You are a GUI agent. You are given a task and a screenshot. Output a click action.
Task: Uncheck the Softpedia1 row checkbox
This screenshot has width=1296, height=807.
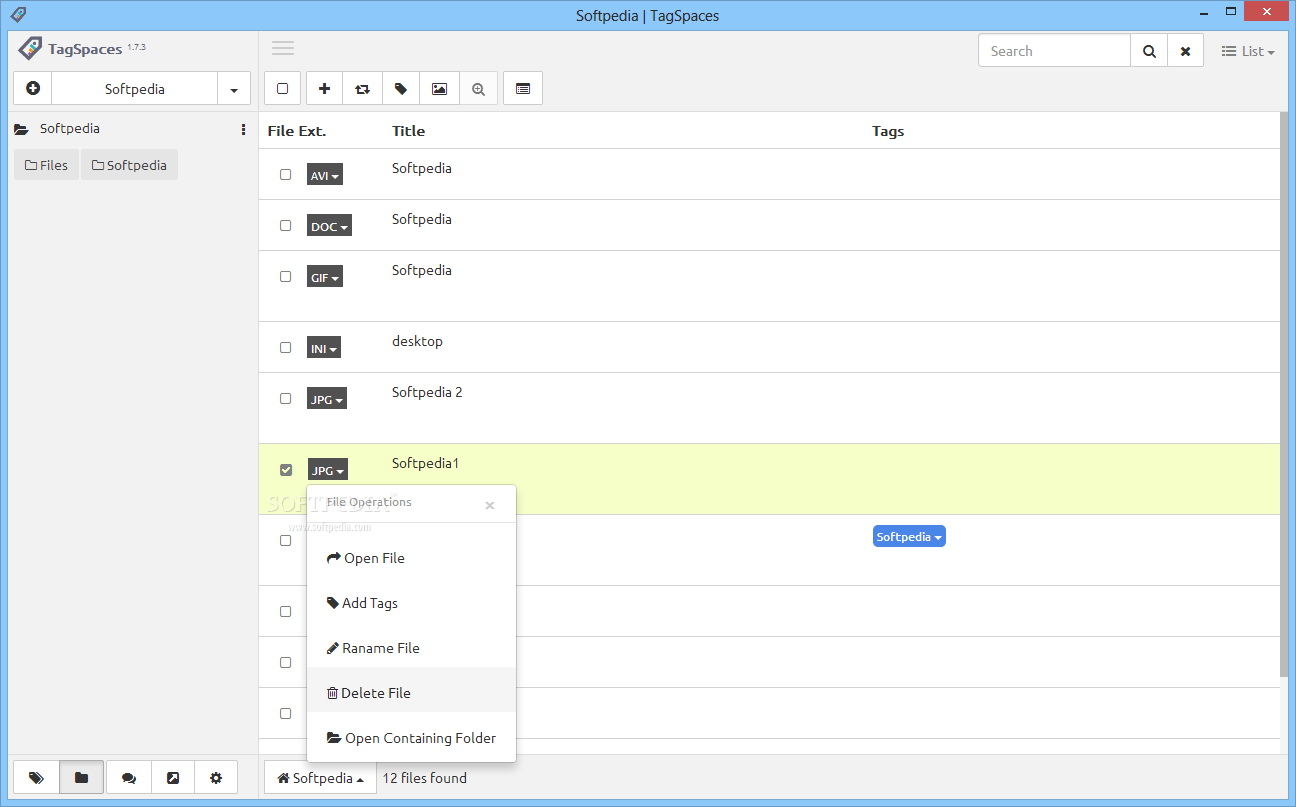[286, 470]
